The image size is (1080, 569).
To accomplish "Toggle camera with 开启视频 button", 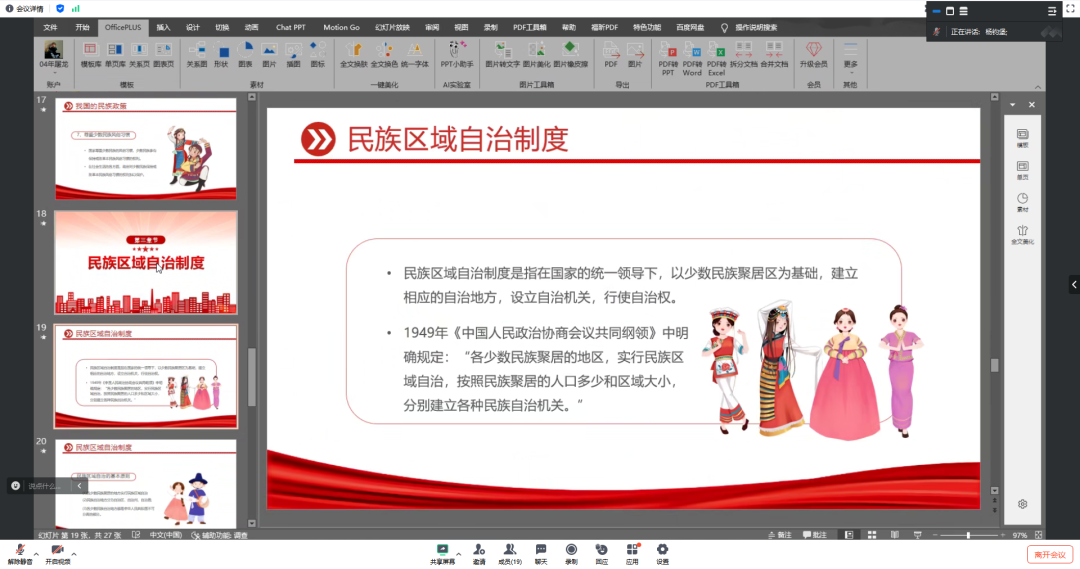I will click(x=57, y=553).
